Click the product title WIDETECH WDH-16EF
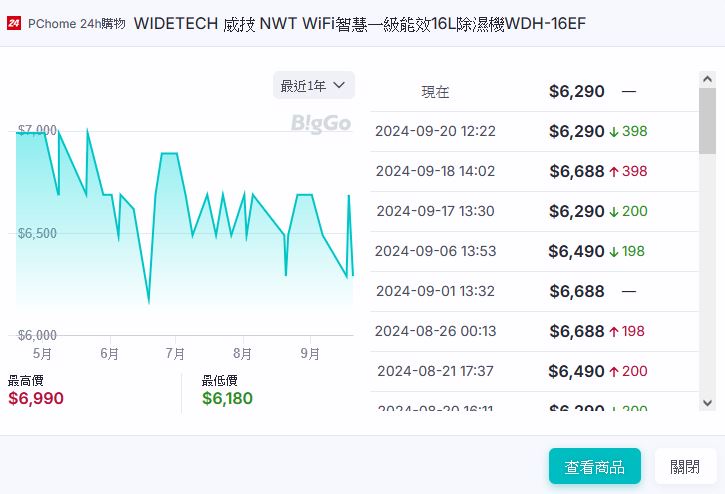This screenshot has width=725, height=494. pos(359,23)
